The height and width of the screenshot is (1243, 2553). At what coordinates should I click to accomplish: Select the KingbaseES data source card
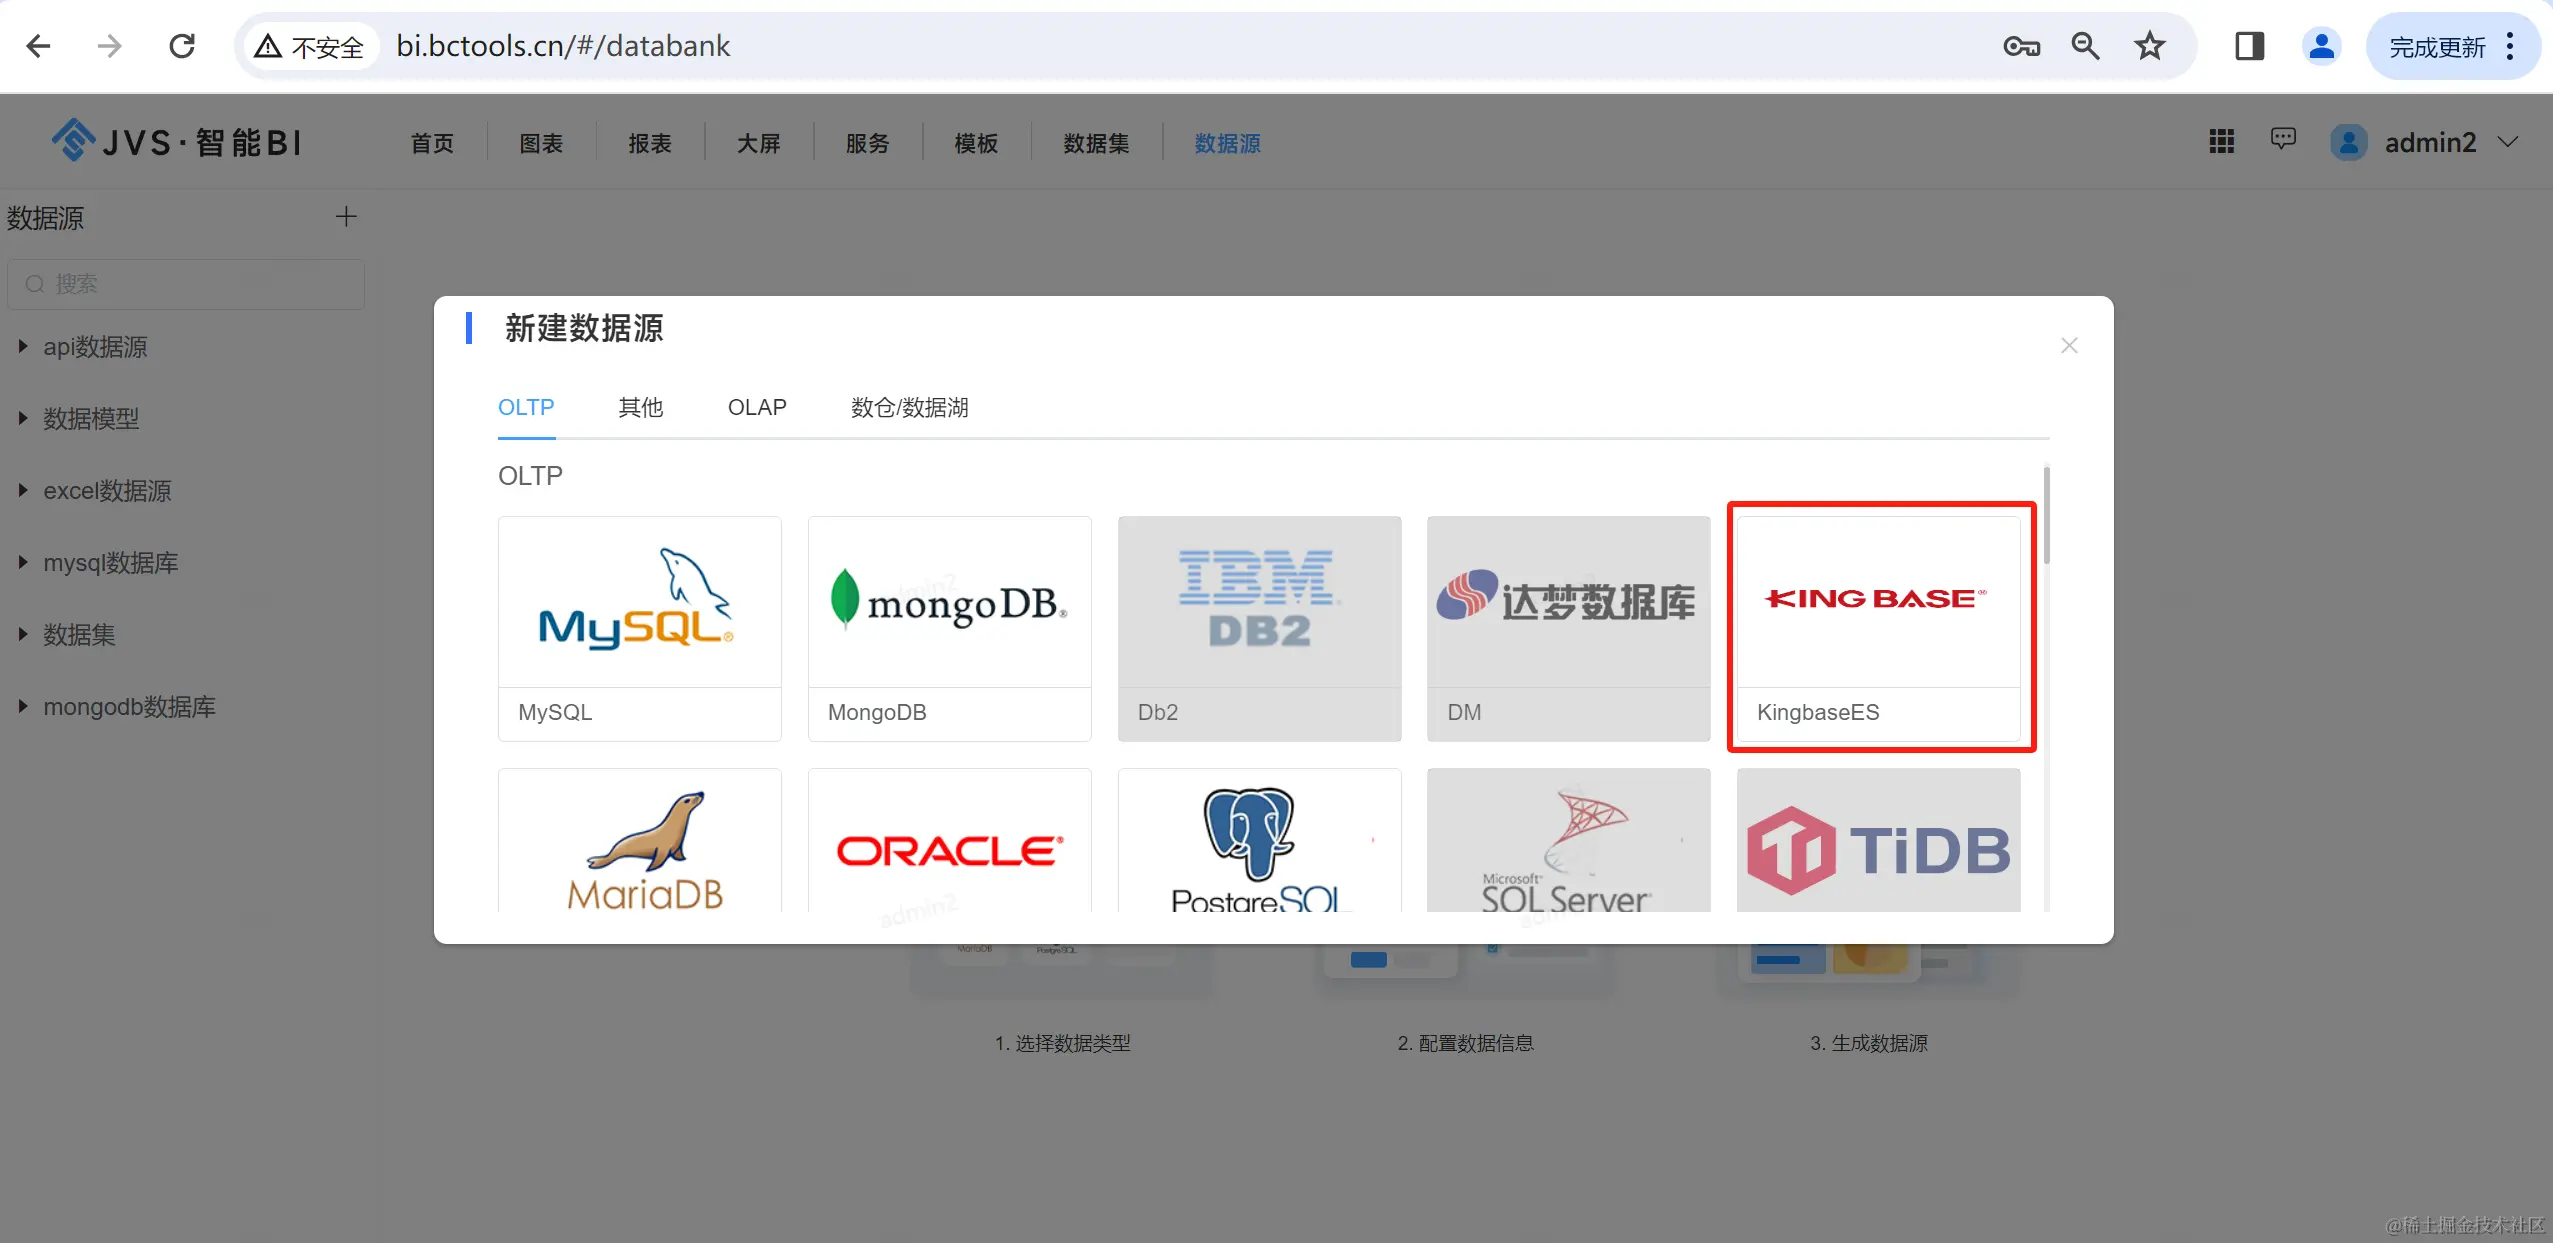(x=1879, y=628)
